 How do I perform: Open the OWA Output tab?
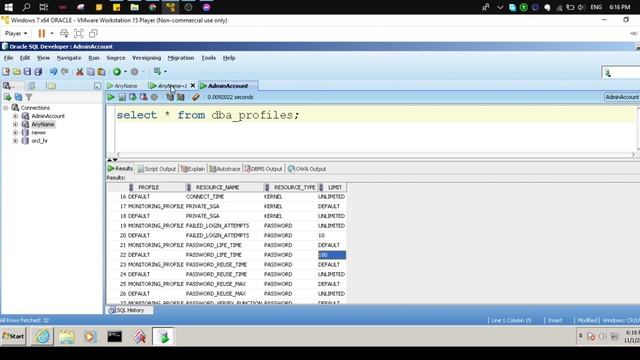[x=307, y=169]
